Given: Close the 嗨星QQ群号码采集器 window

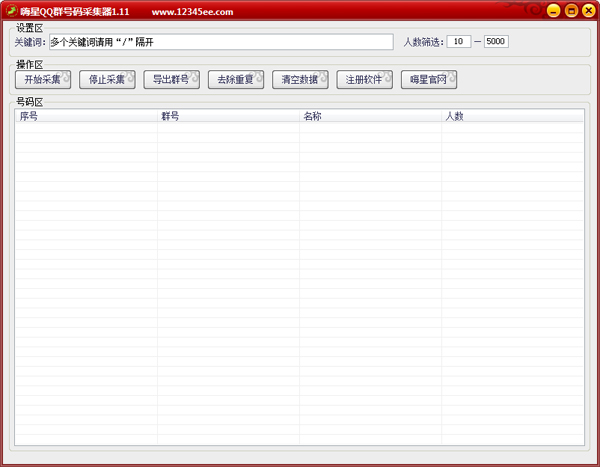Looking at the screenshot, I should pyautogui.click(x=588, y=11).
